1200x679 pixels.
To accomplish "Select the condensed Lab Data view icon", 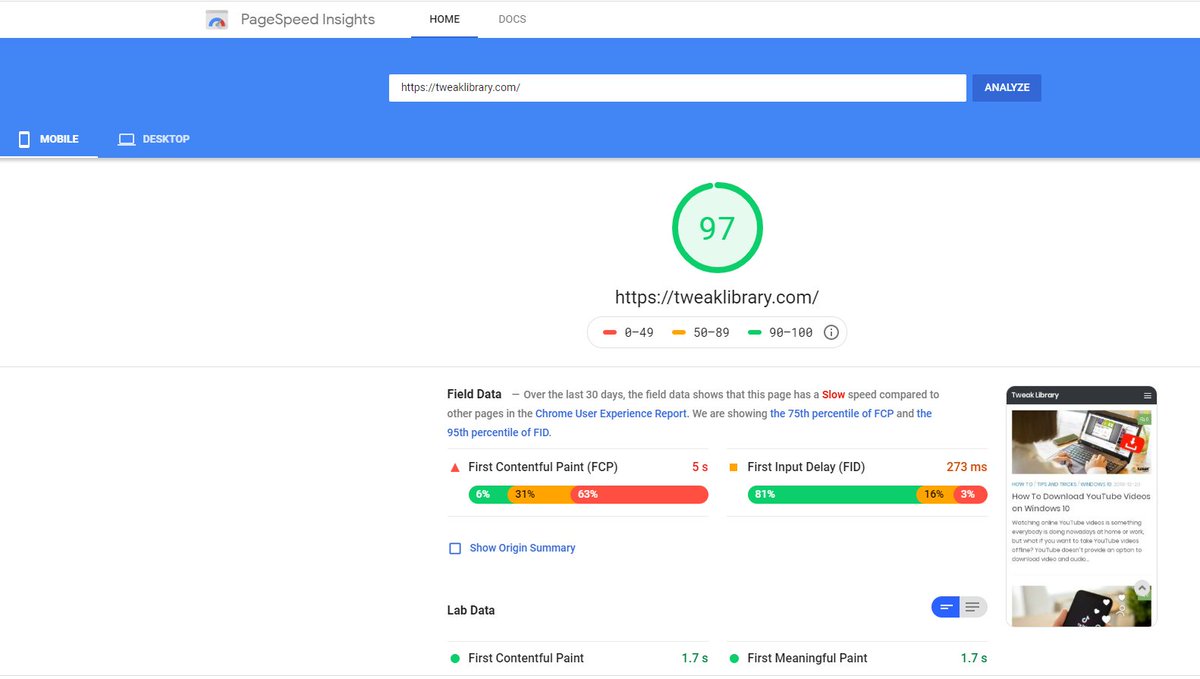I will point(946,606).
